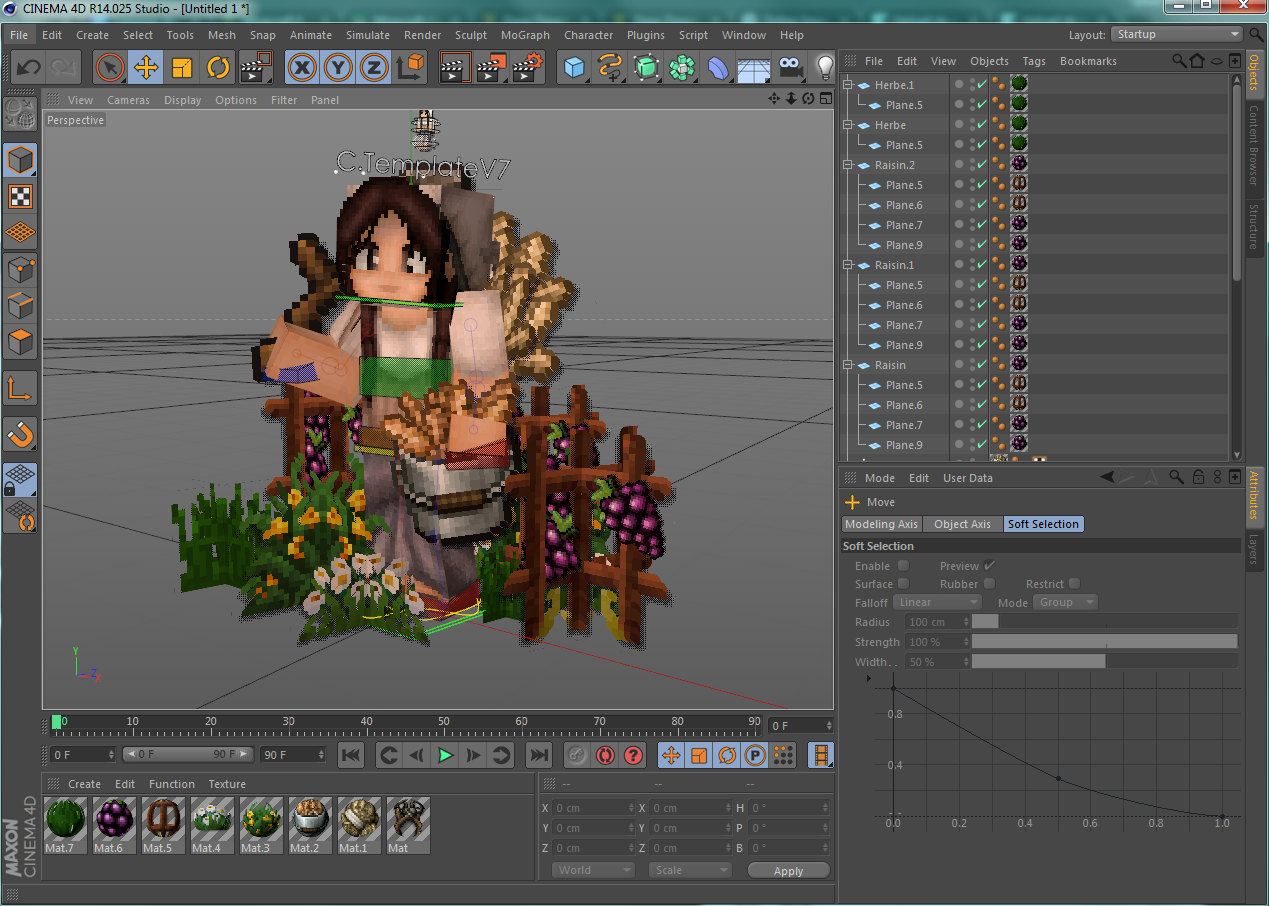Open the Simulate menu

point(368,35)
